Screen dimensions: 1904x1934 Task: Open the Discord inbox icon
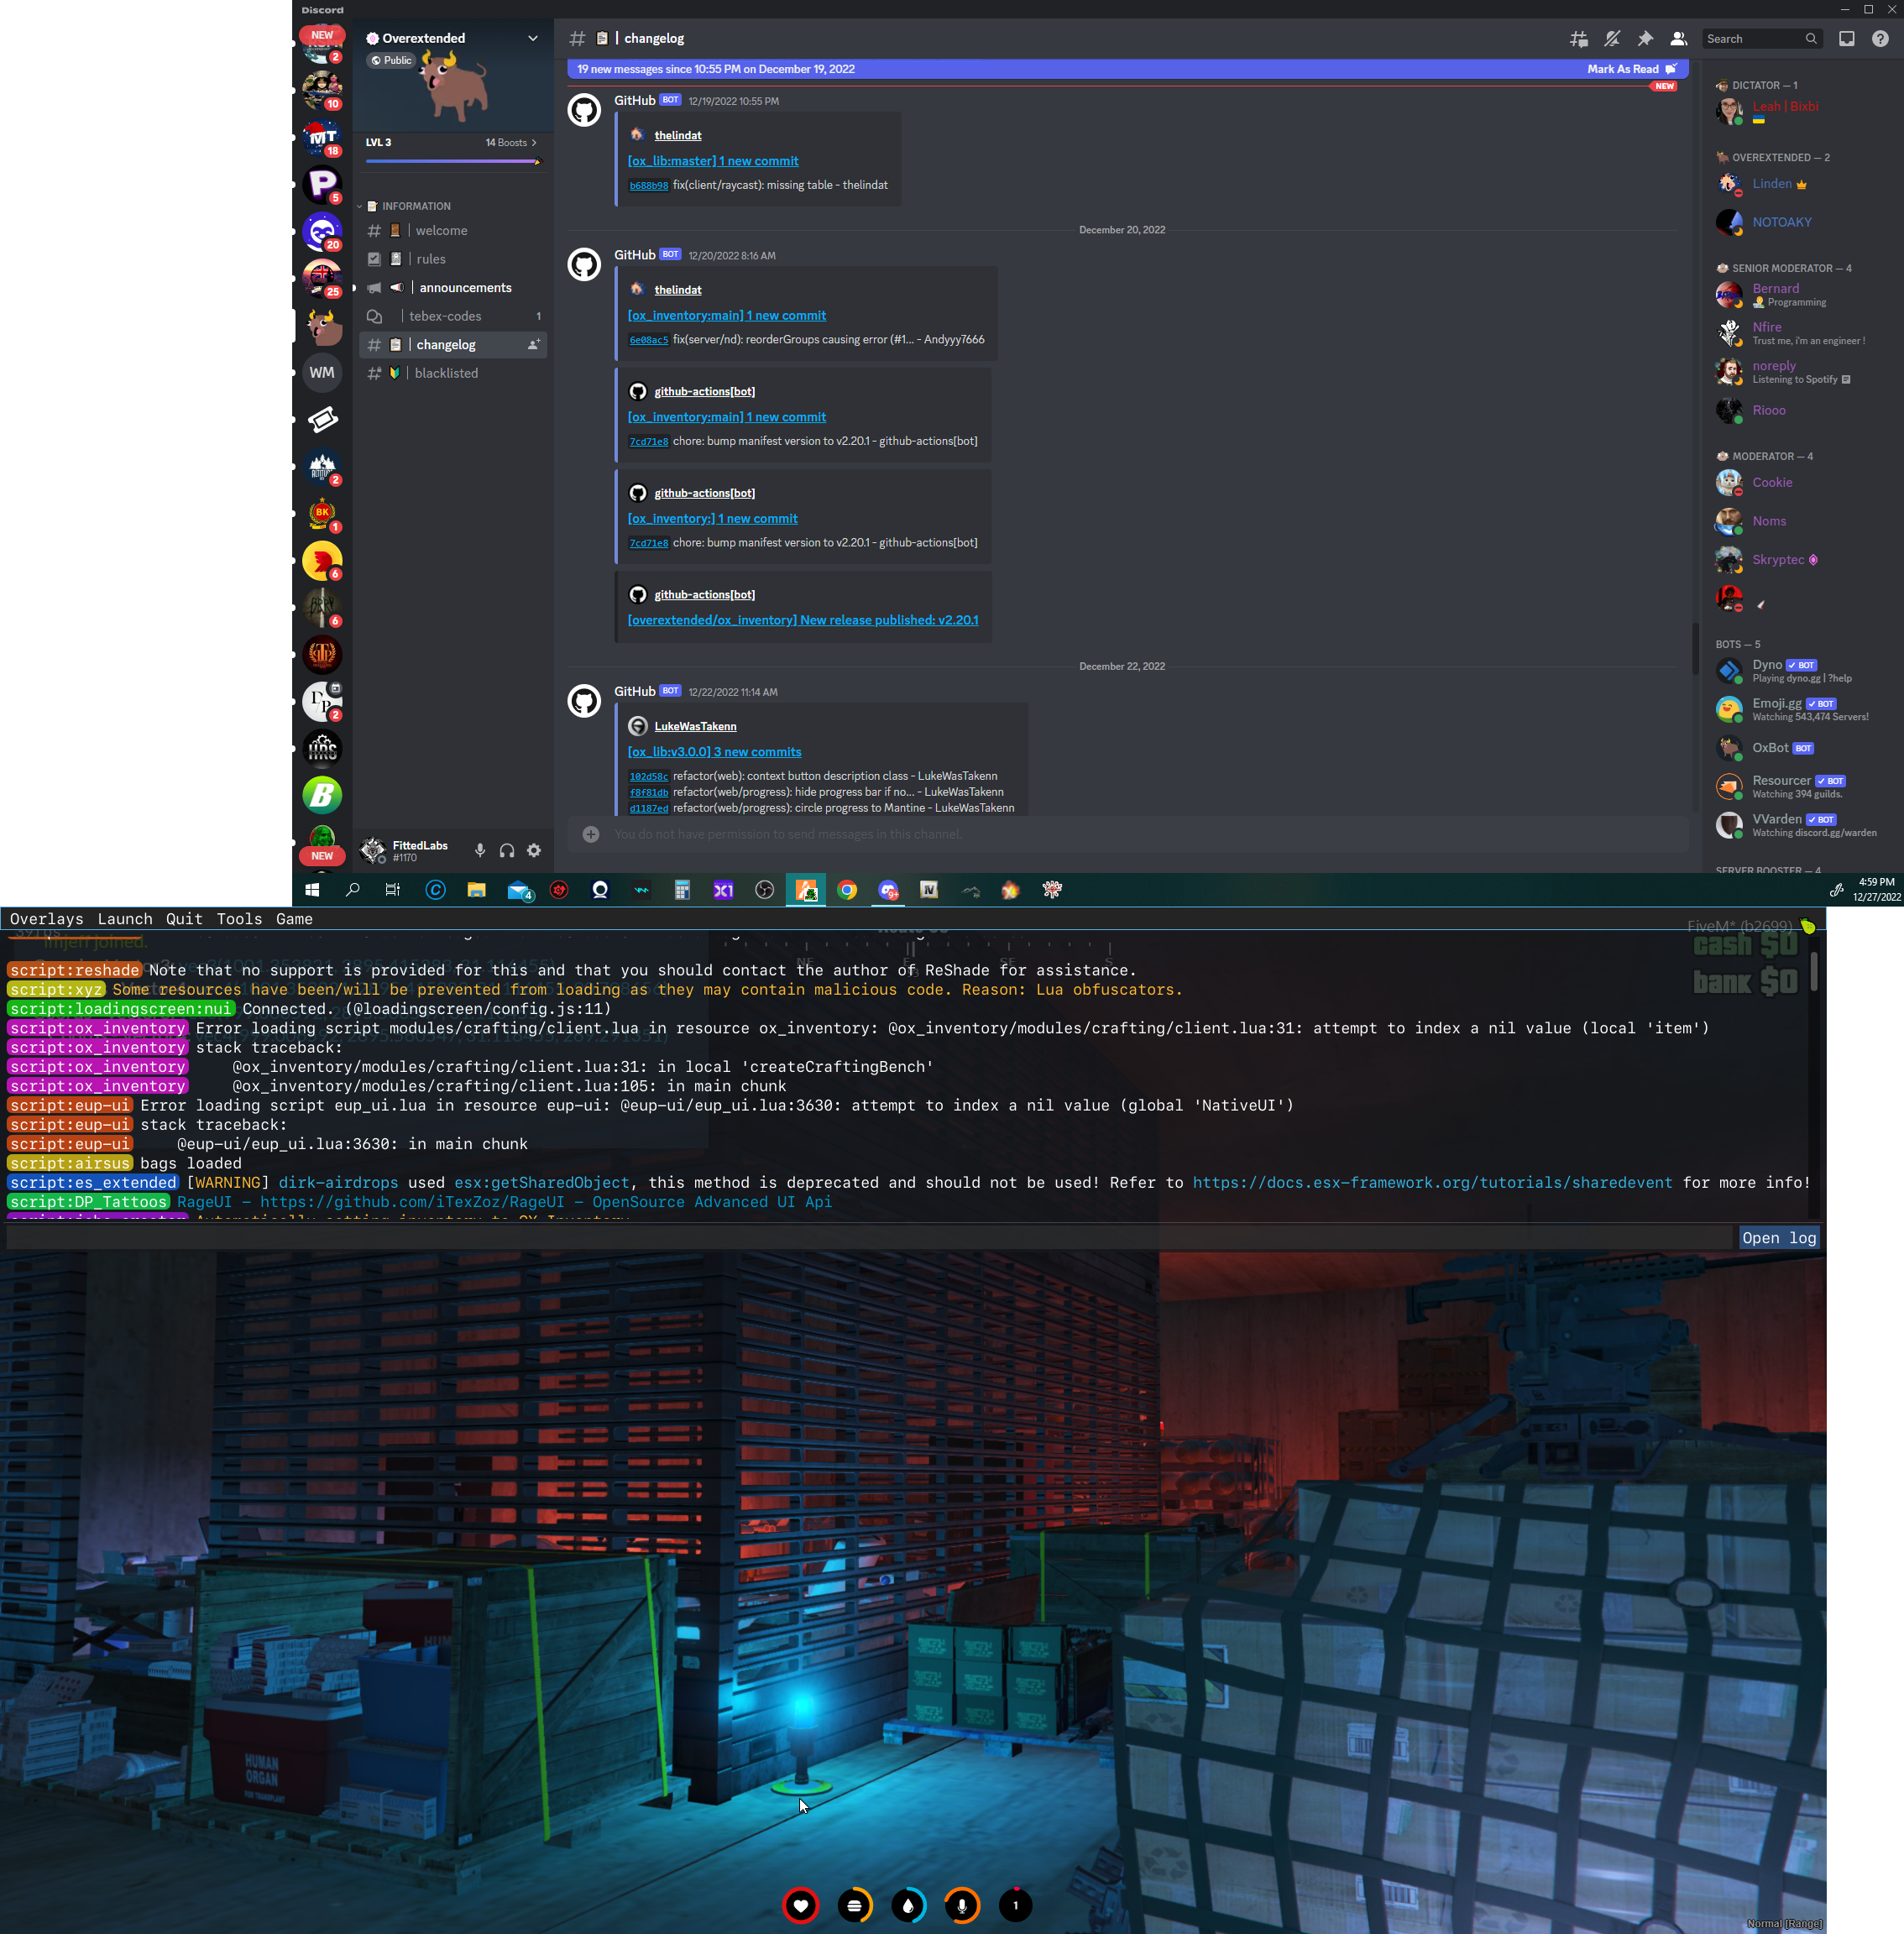pyautogui.click(x=1847, y=39)
